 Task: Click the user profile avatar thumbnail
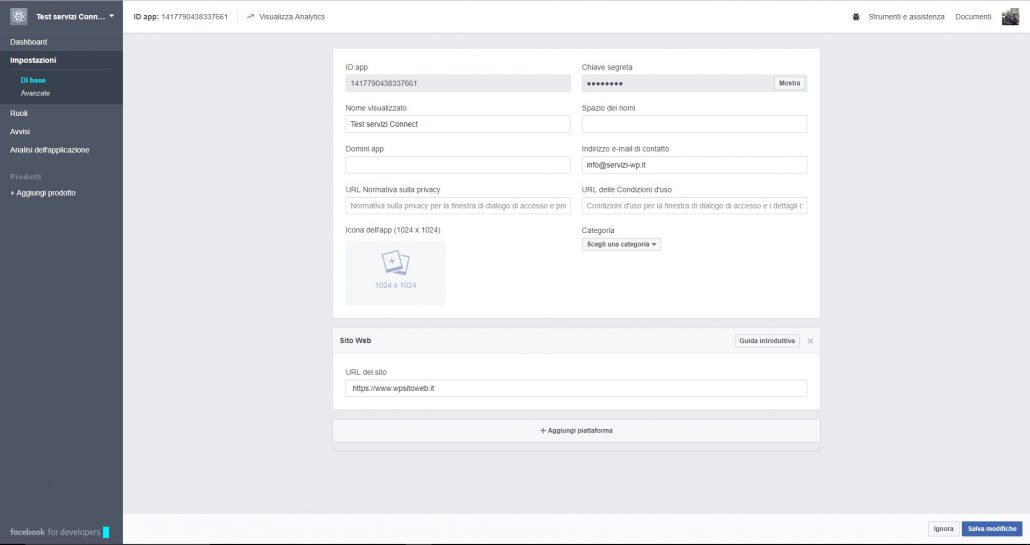[x=1010, y=17]
